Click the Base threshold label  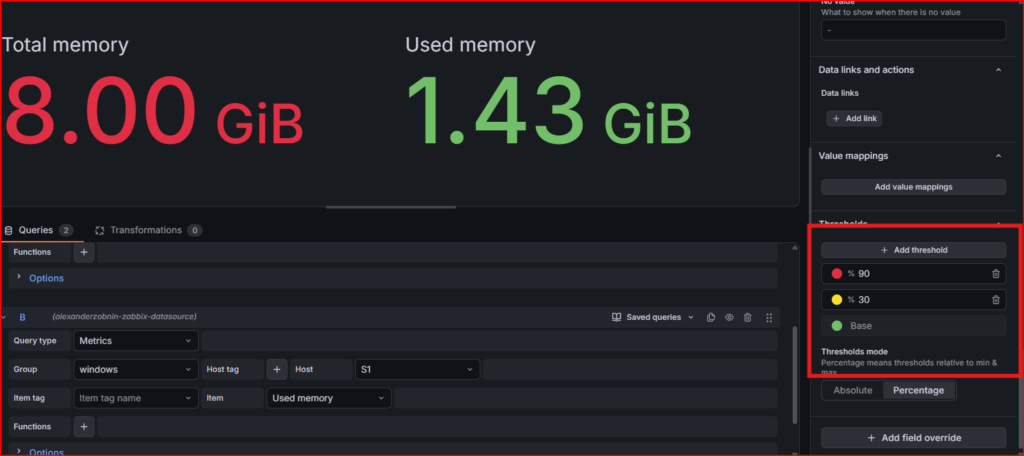pos(861,325)
